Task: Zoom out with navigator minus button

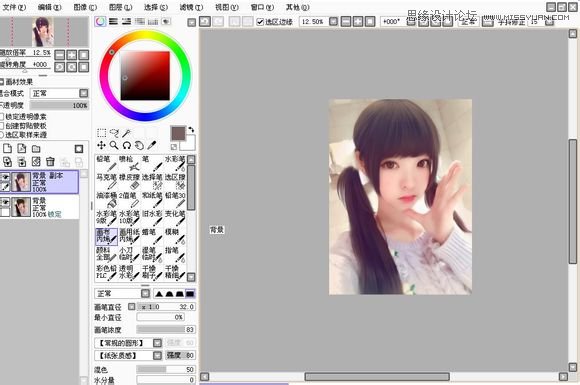Action: pyautogui.click(x=60, y=55)
